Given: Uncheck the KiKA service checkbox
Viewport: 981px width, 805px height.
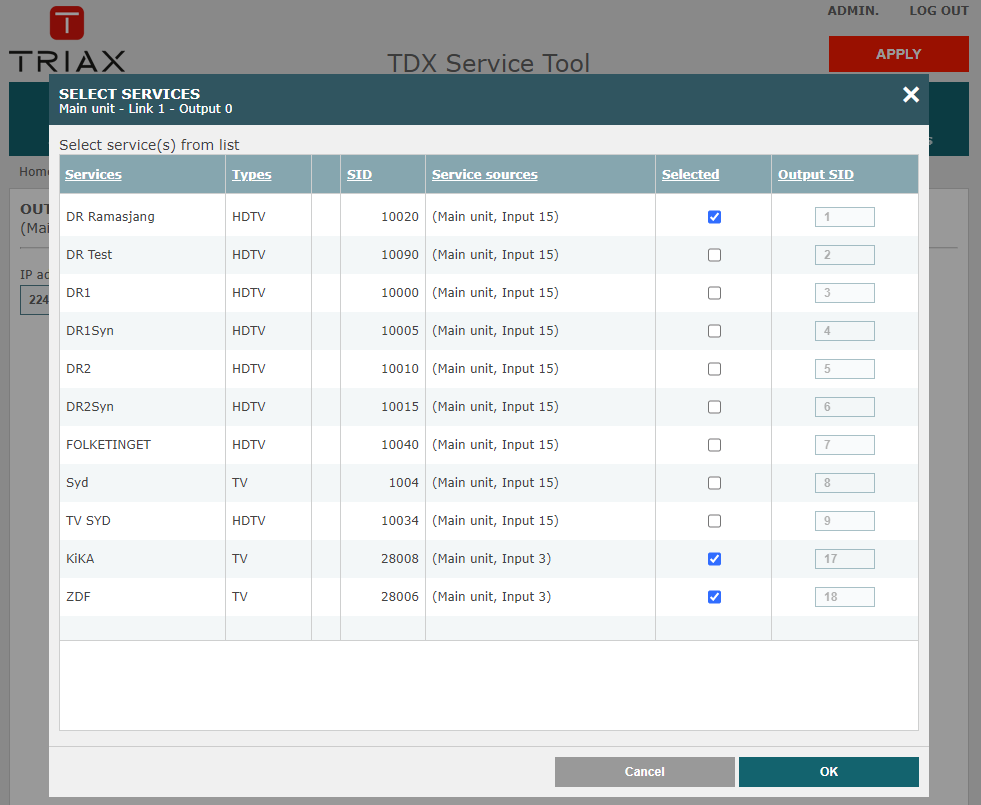Looking at the screenshot, I should [714, 559].
